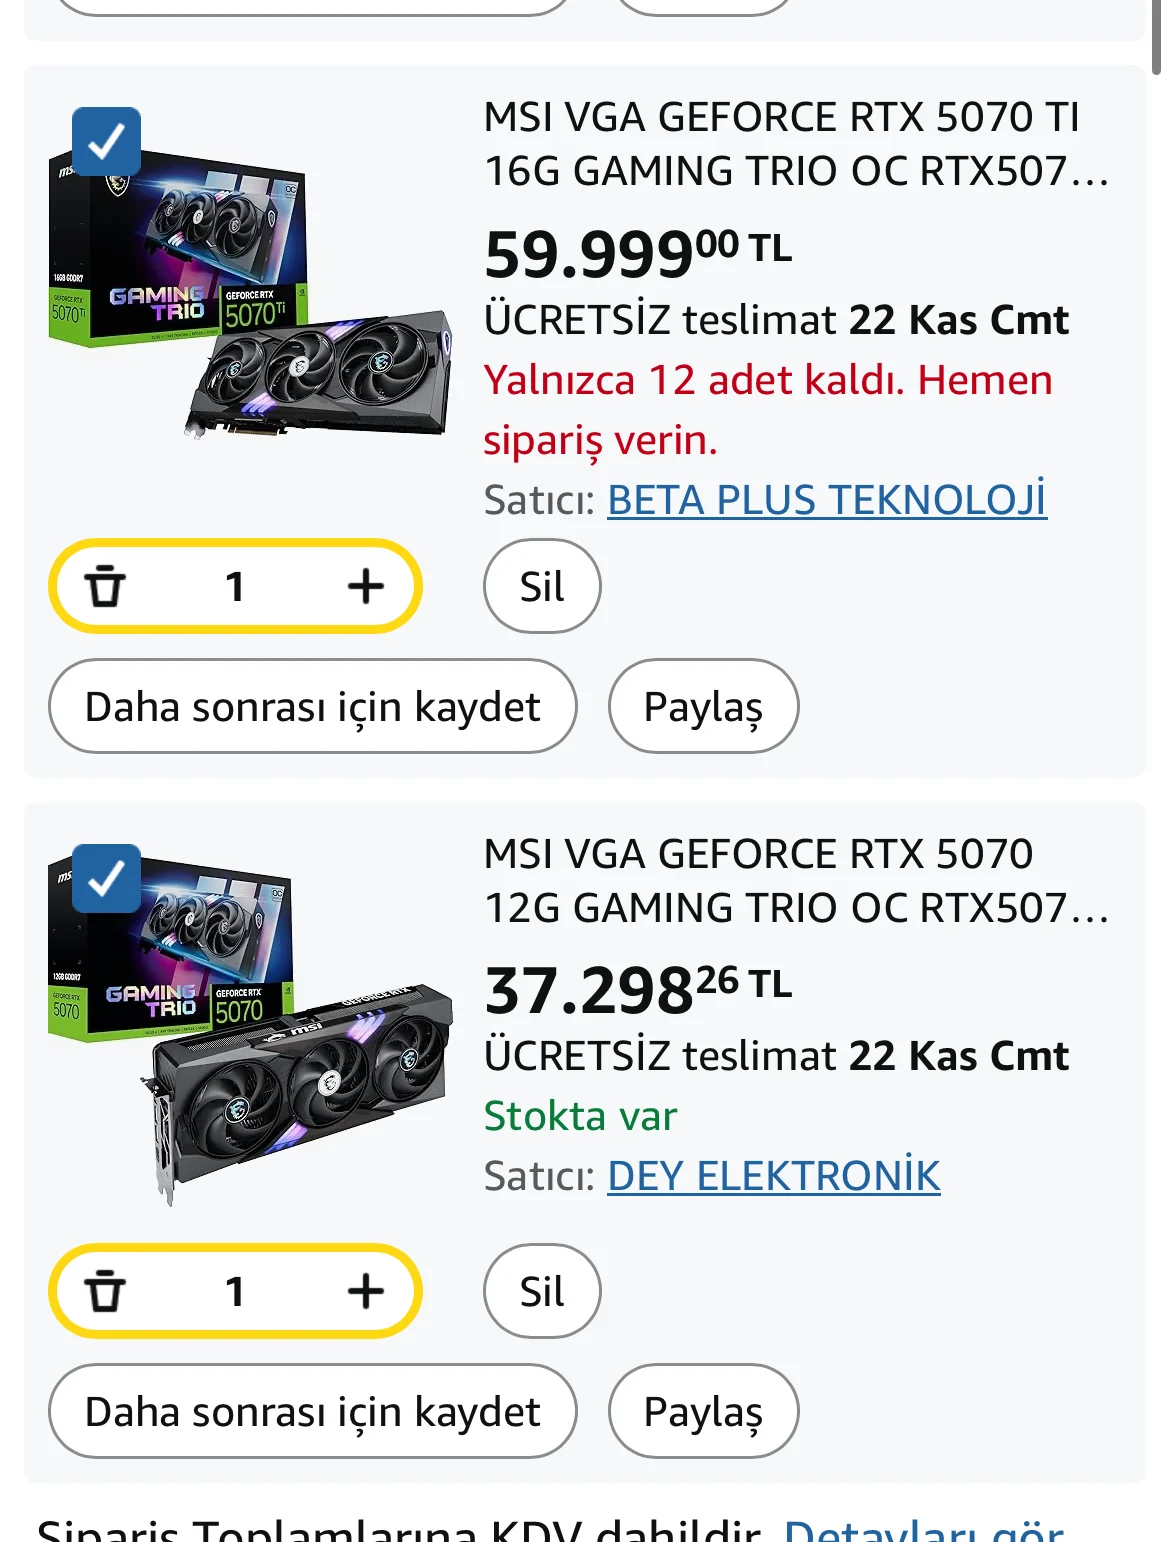Open RTX 5070 12G product title
Image resolution: width=1170 pixels, height=1542 pixels.
pyautogui.click(x=795, y=881)
